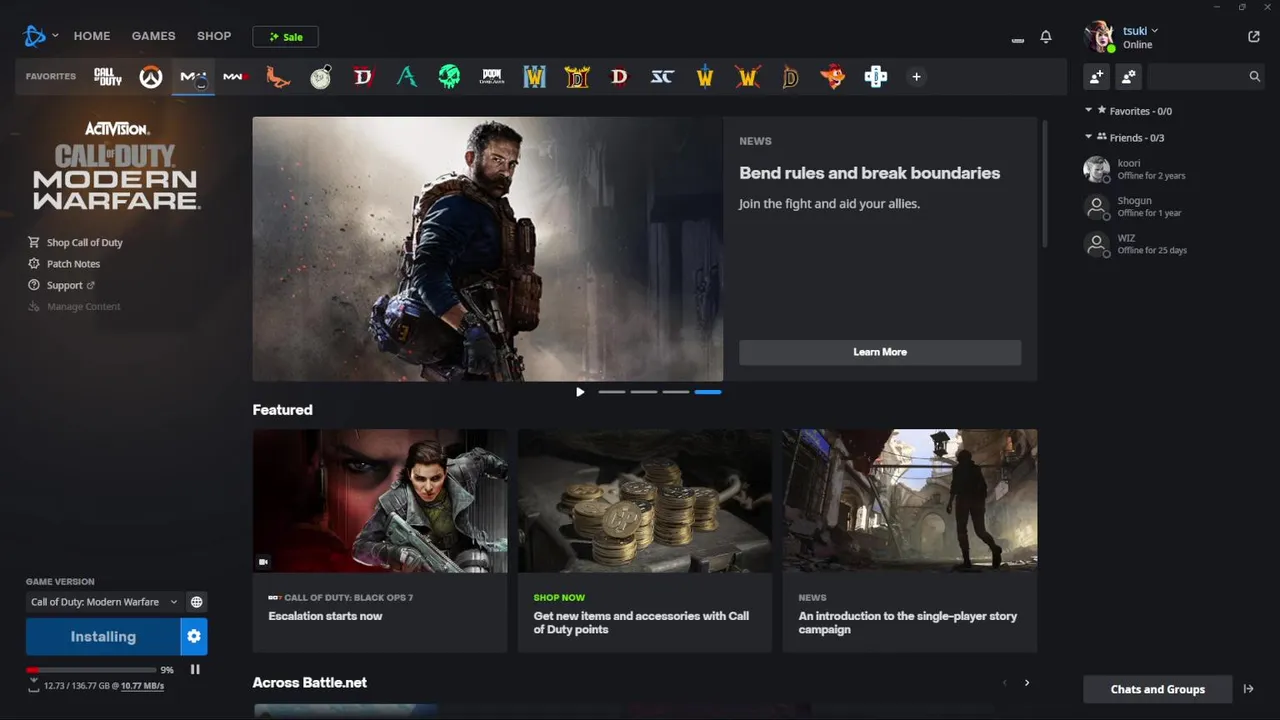1280x720 pixels.
Task: Open the single-player story campaign card
Action: click(910, 541)
